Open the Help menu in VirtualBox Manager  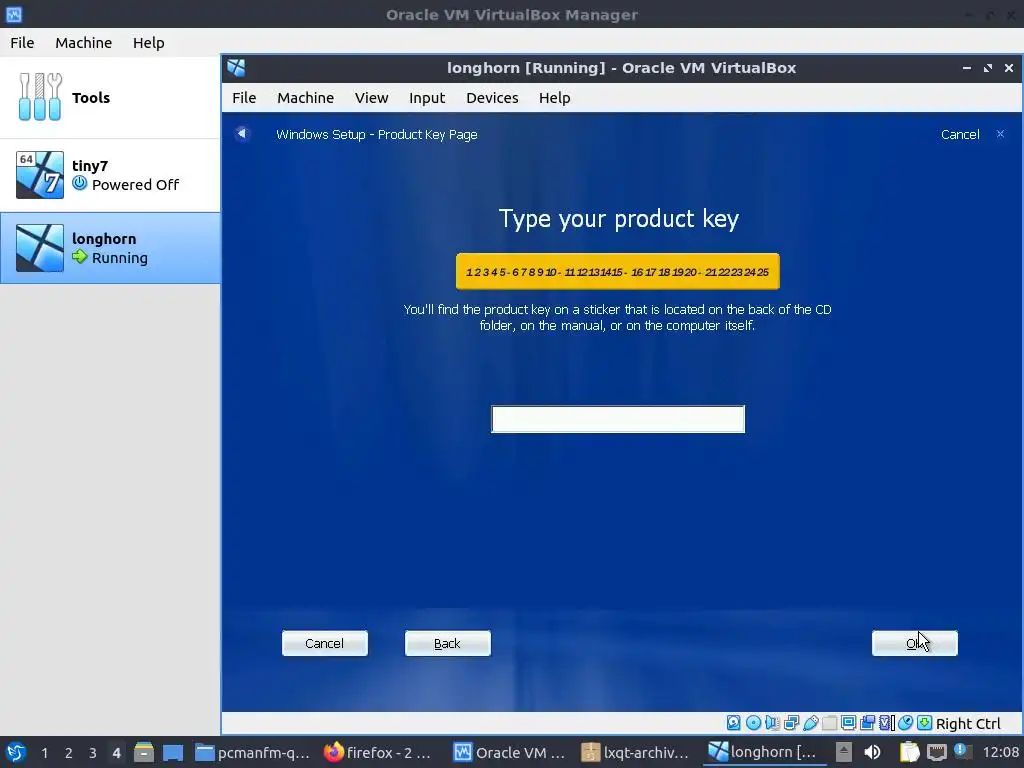[x=148, y=42]
